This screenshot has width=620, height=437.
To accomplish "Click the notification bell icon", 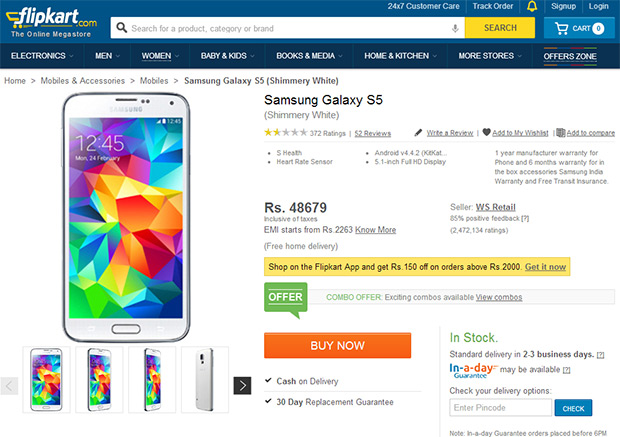I will pyautogui.click(x=532, y=7).
